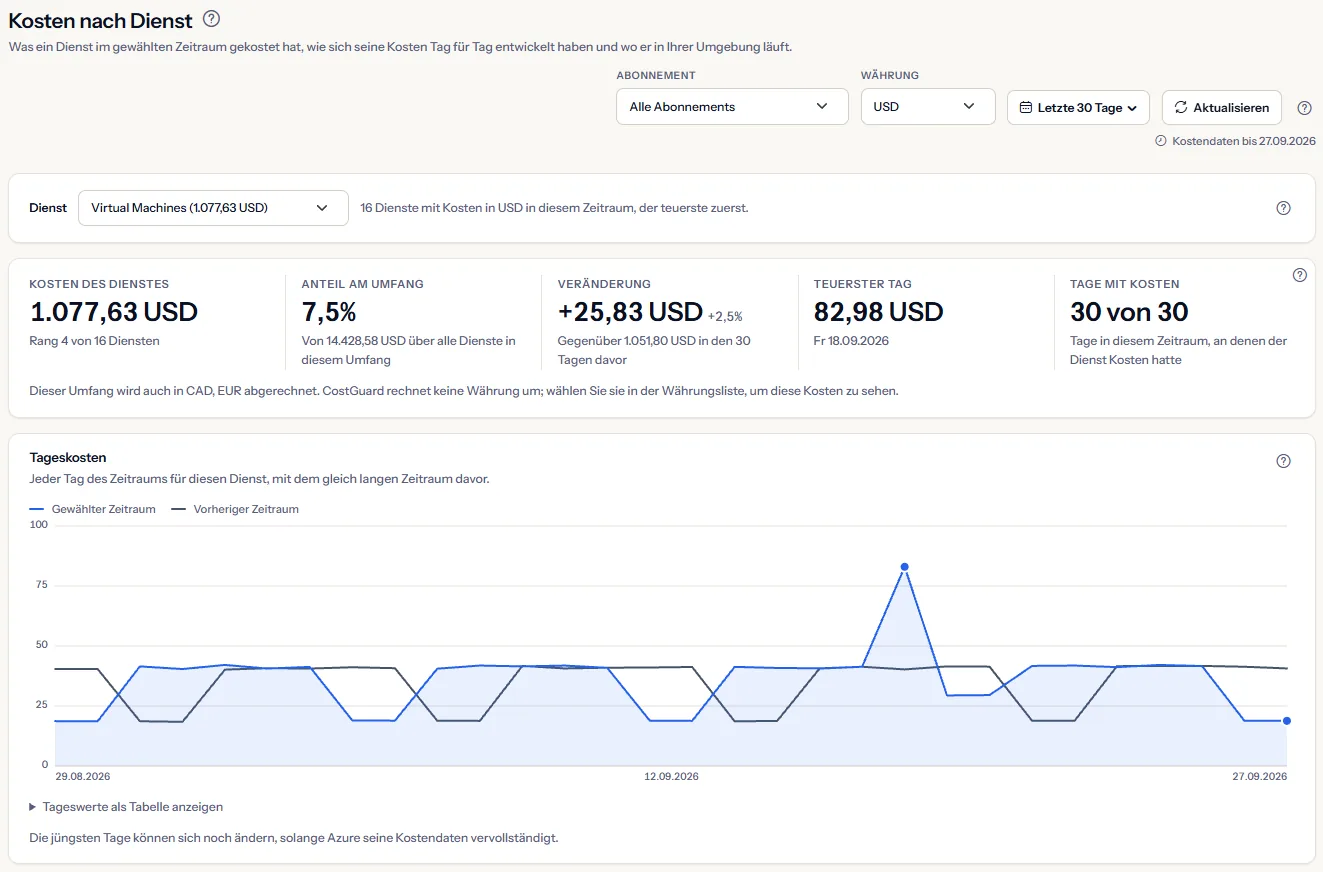Screen dimensions: 1323x872
Task: Click the 30 von 30 value
Action: pyautogui.click(x=1129, y=312)
